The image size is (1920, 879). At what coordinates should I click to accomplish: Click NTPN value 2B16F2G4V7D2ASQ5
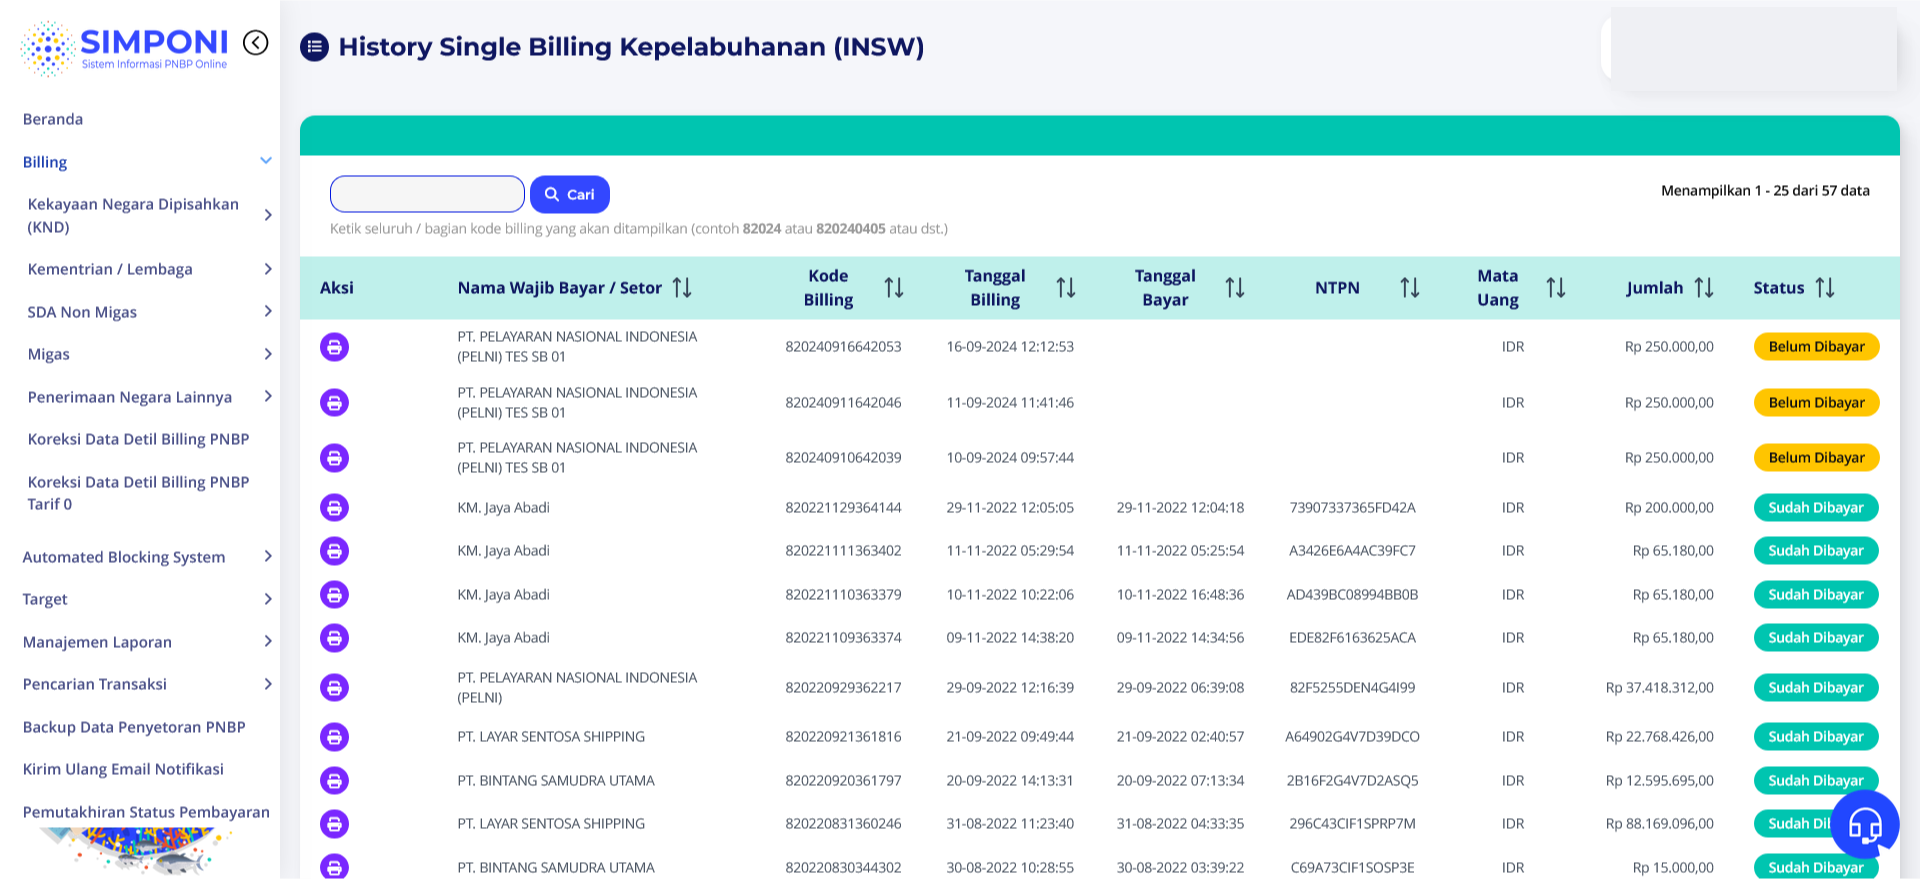point(1352,781)
